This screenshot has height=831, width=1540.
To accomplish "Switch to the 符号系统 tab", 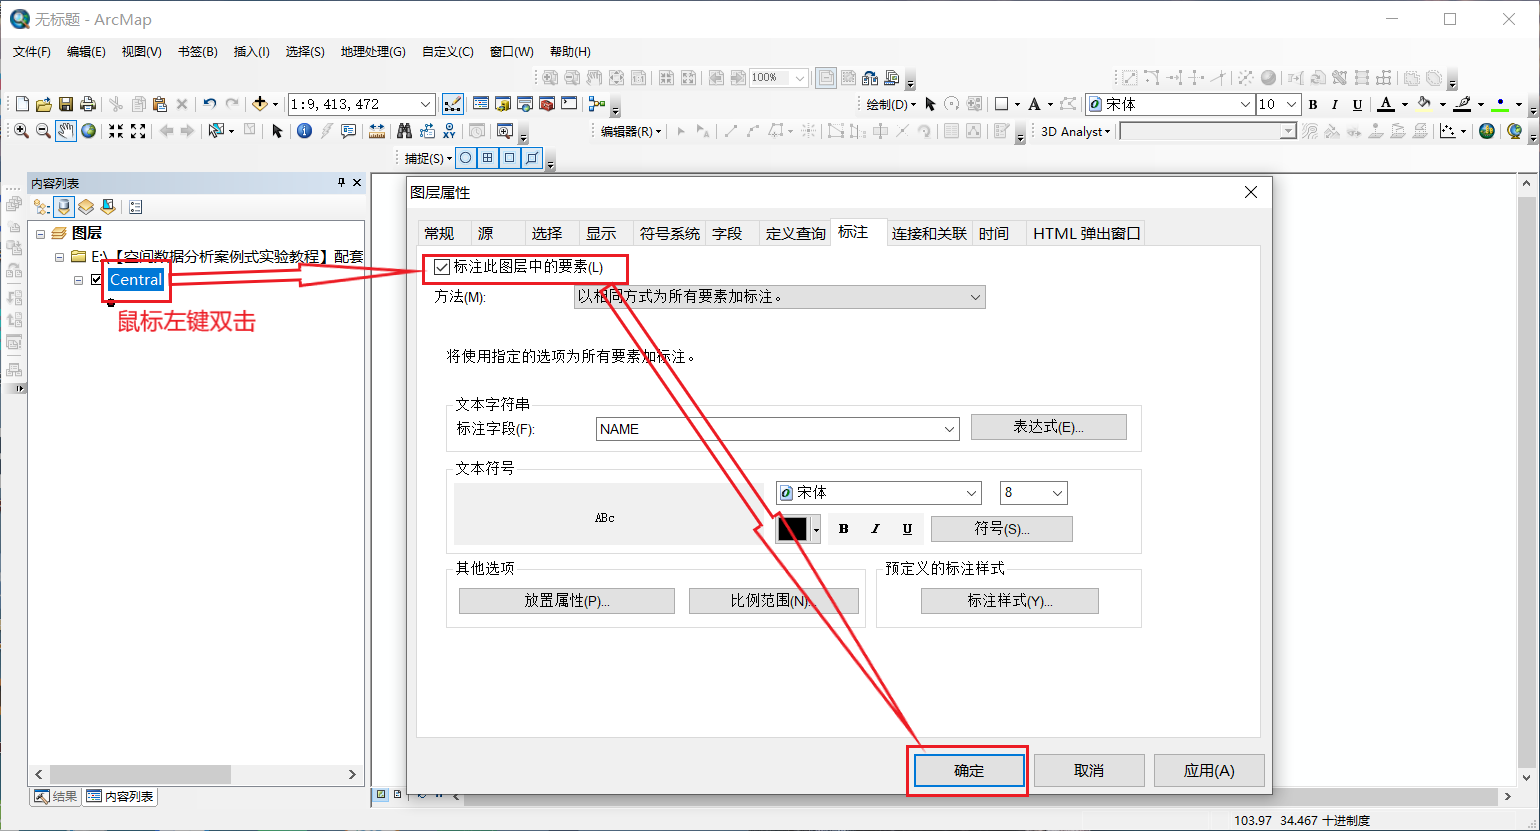I will (670, 233).
